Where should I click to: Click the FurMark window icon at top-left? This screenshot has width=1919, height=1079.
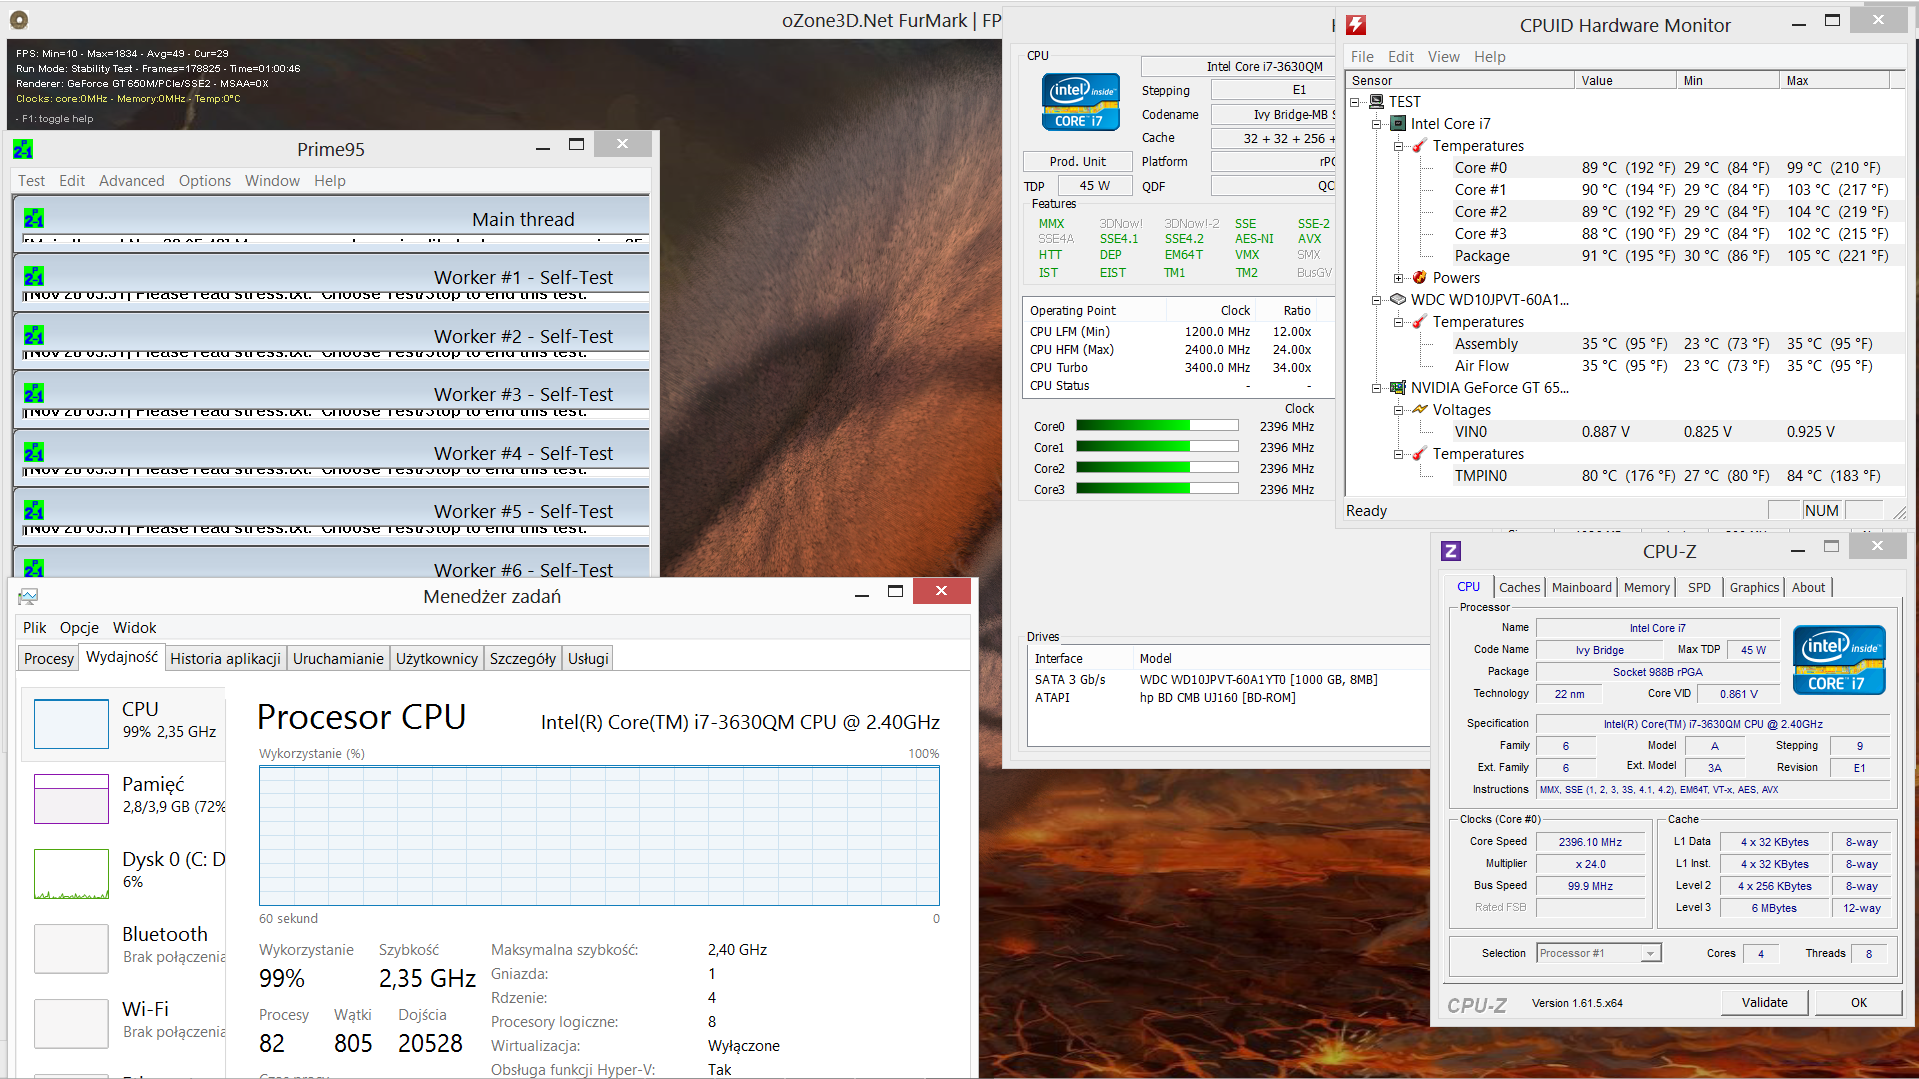tap(19, 19)
